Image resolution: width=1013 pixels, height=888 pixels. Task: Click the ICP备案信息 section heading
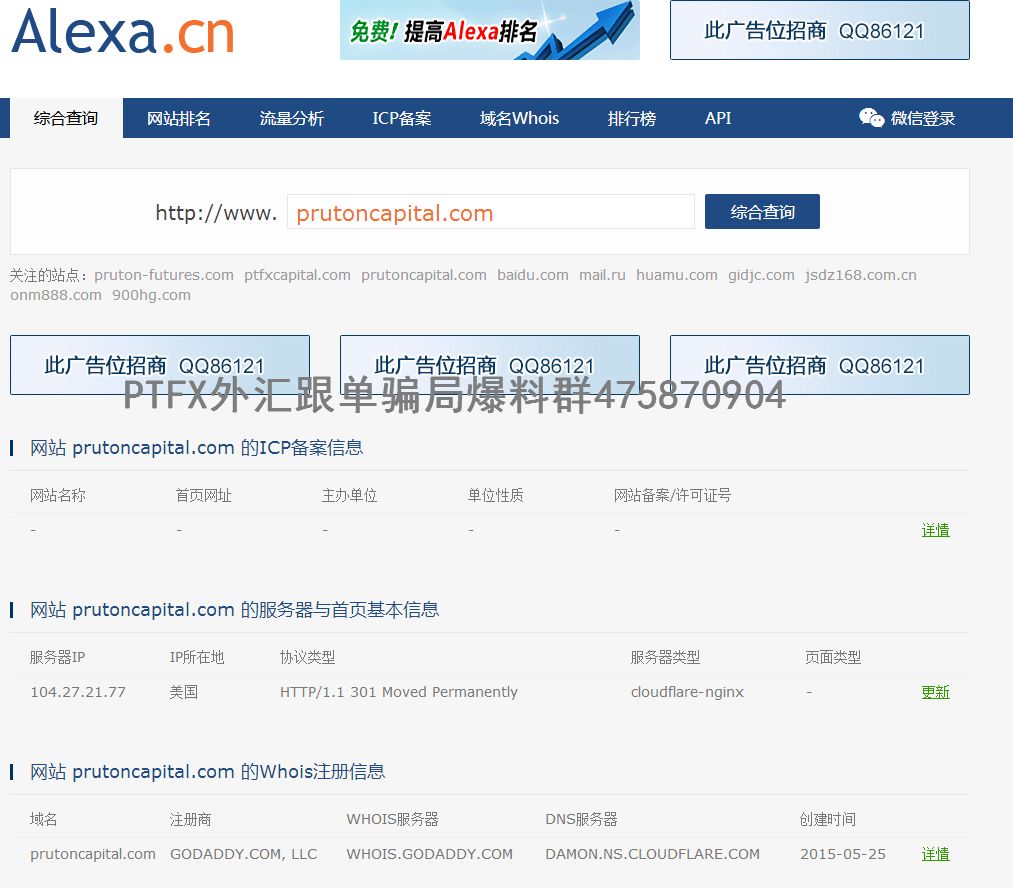pyautogui.click(x=196, y=448)
